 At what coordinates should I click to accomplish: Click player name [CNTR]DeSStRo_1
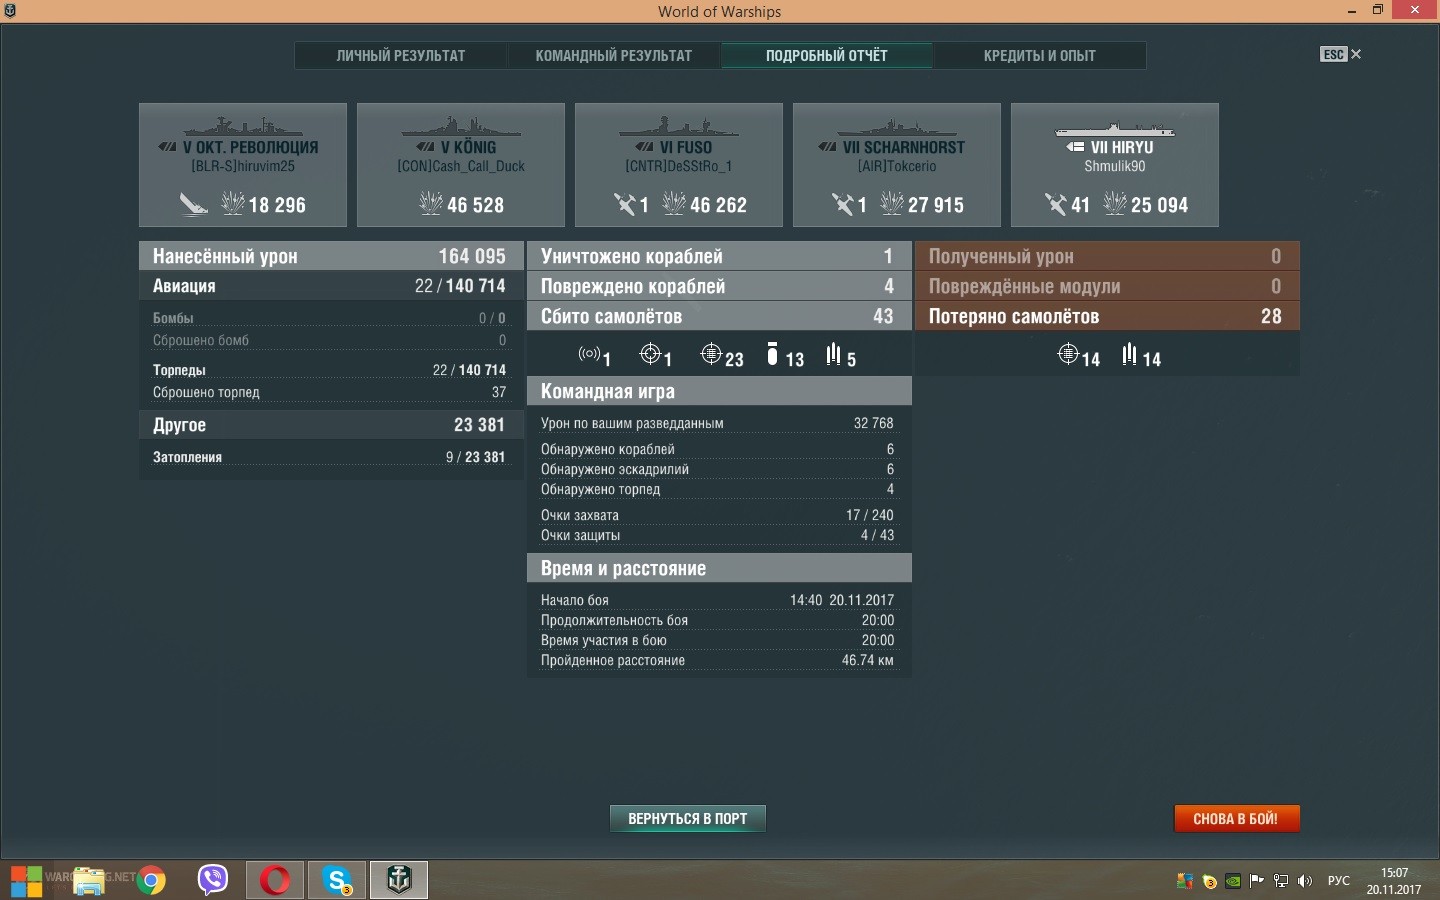(x=679, y=167)
